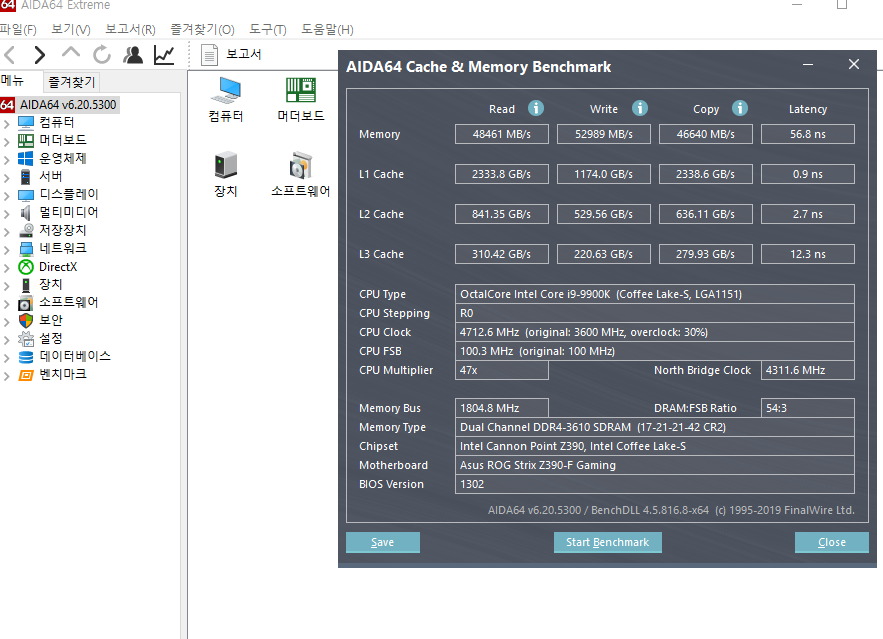Click the Close button in benchmark dialog
Screen dimensions: 883x639
click(832, 542)
